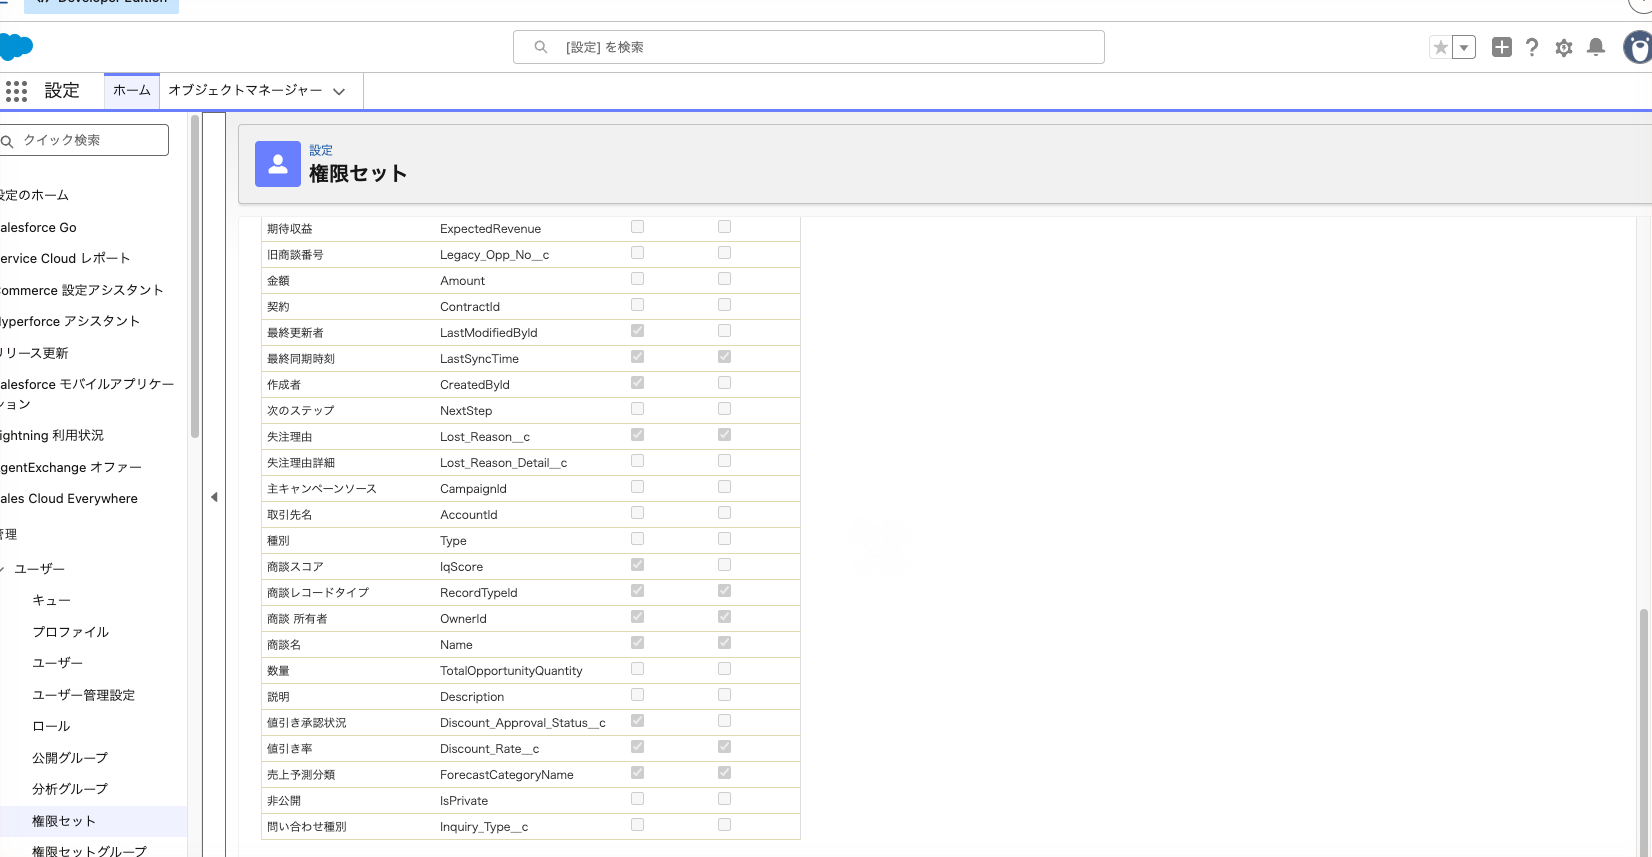Open the 設定 breadcrumb link
1652x857 pixels.
tap(321, 150)
